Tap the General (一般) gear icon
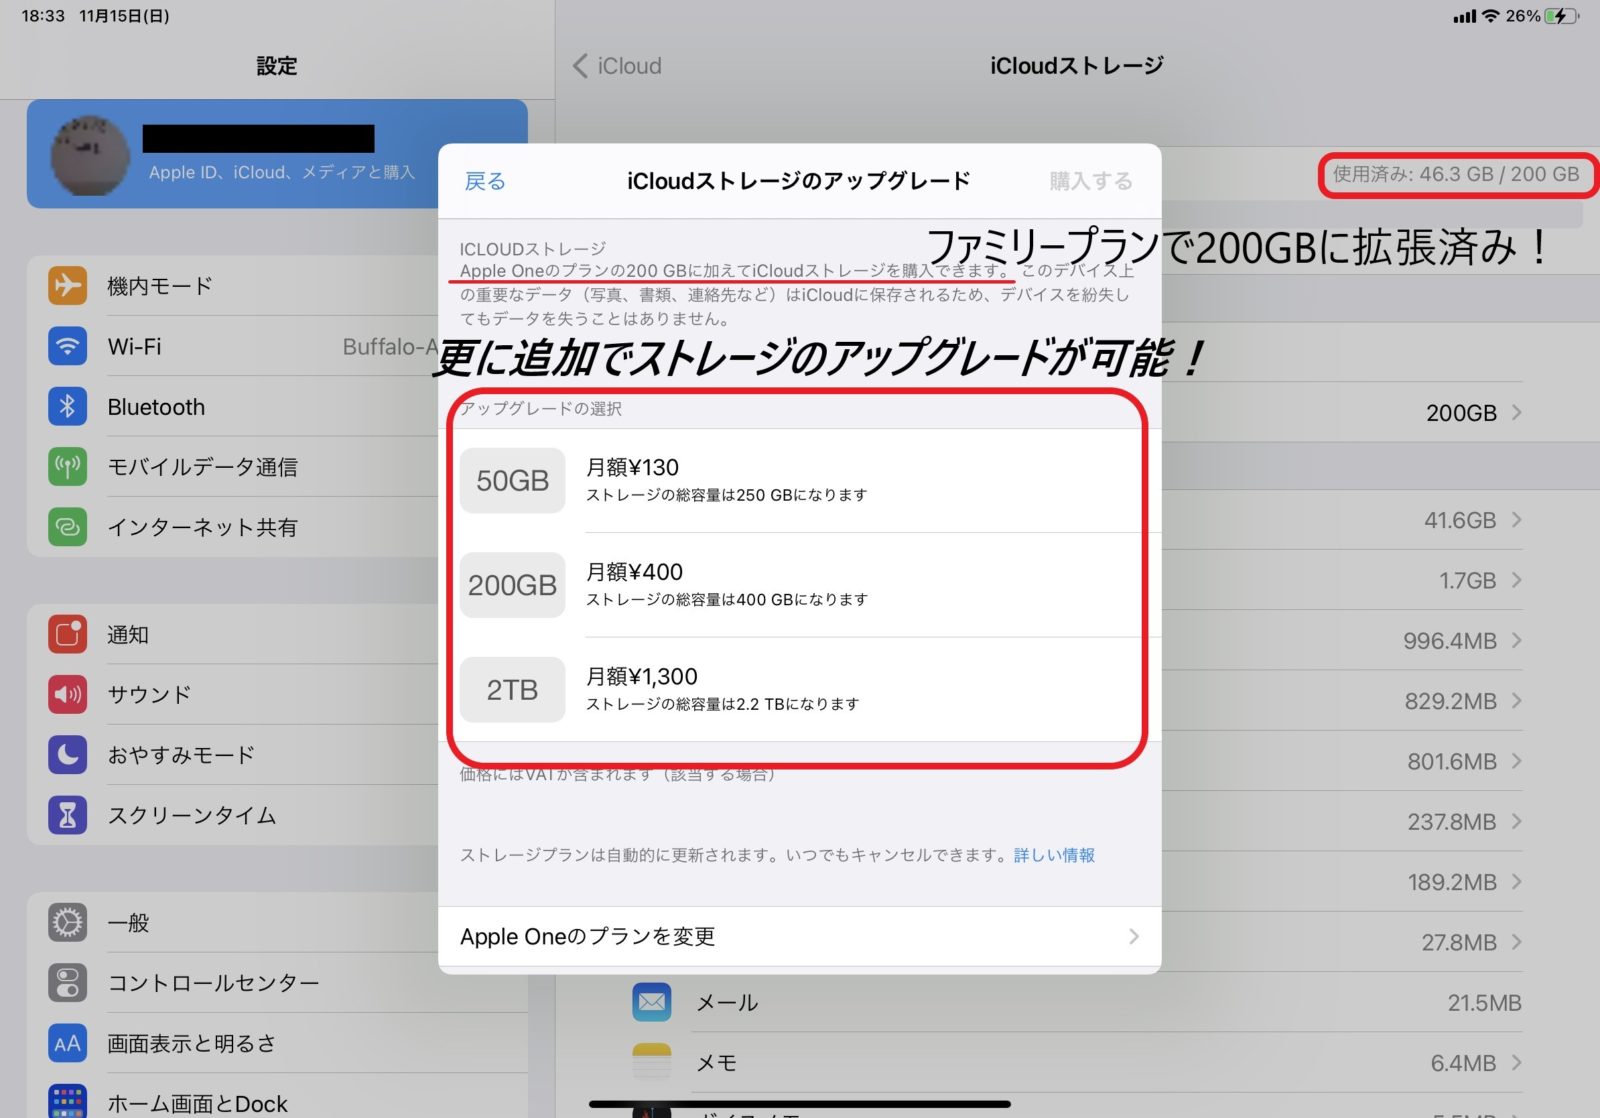 (x=67, y=922)
